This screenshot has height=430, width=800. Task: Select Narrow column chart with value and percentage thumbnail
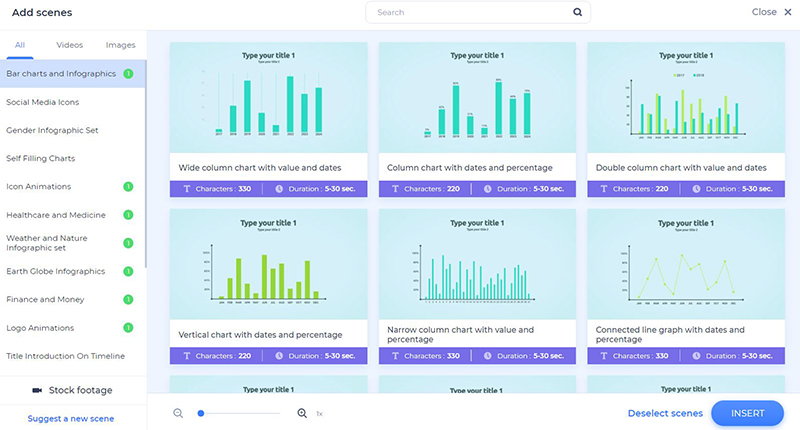(477, 264)
